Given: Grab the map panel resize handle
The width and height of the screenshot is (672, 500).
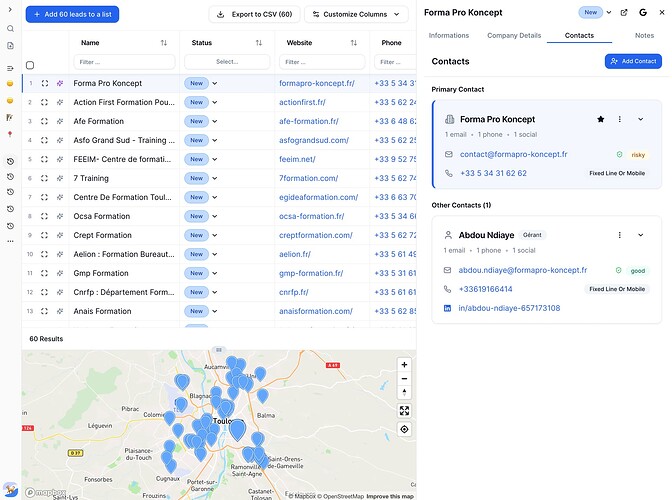Looking at the screenshot, I should point(219,350).
